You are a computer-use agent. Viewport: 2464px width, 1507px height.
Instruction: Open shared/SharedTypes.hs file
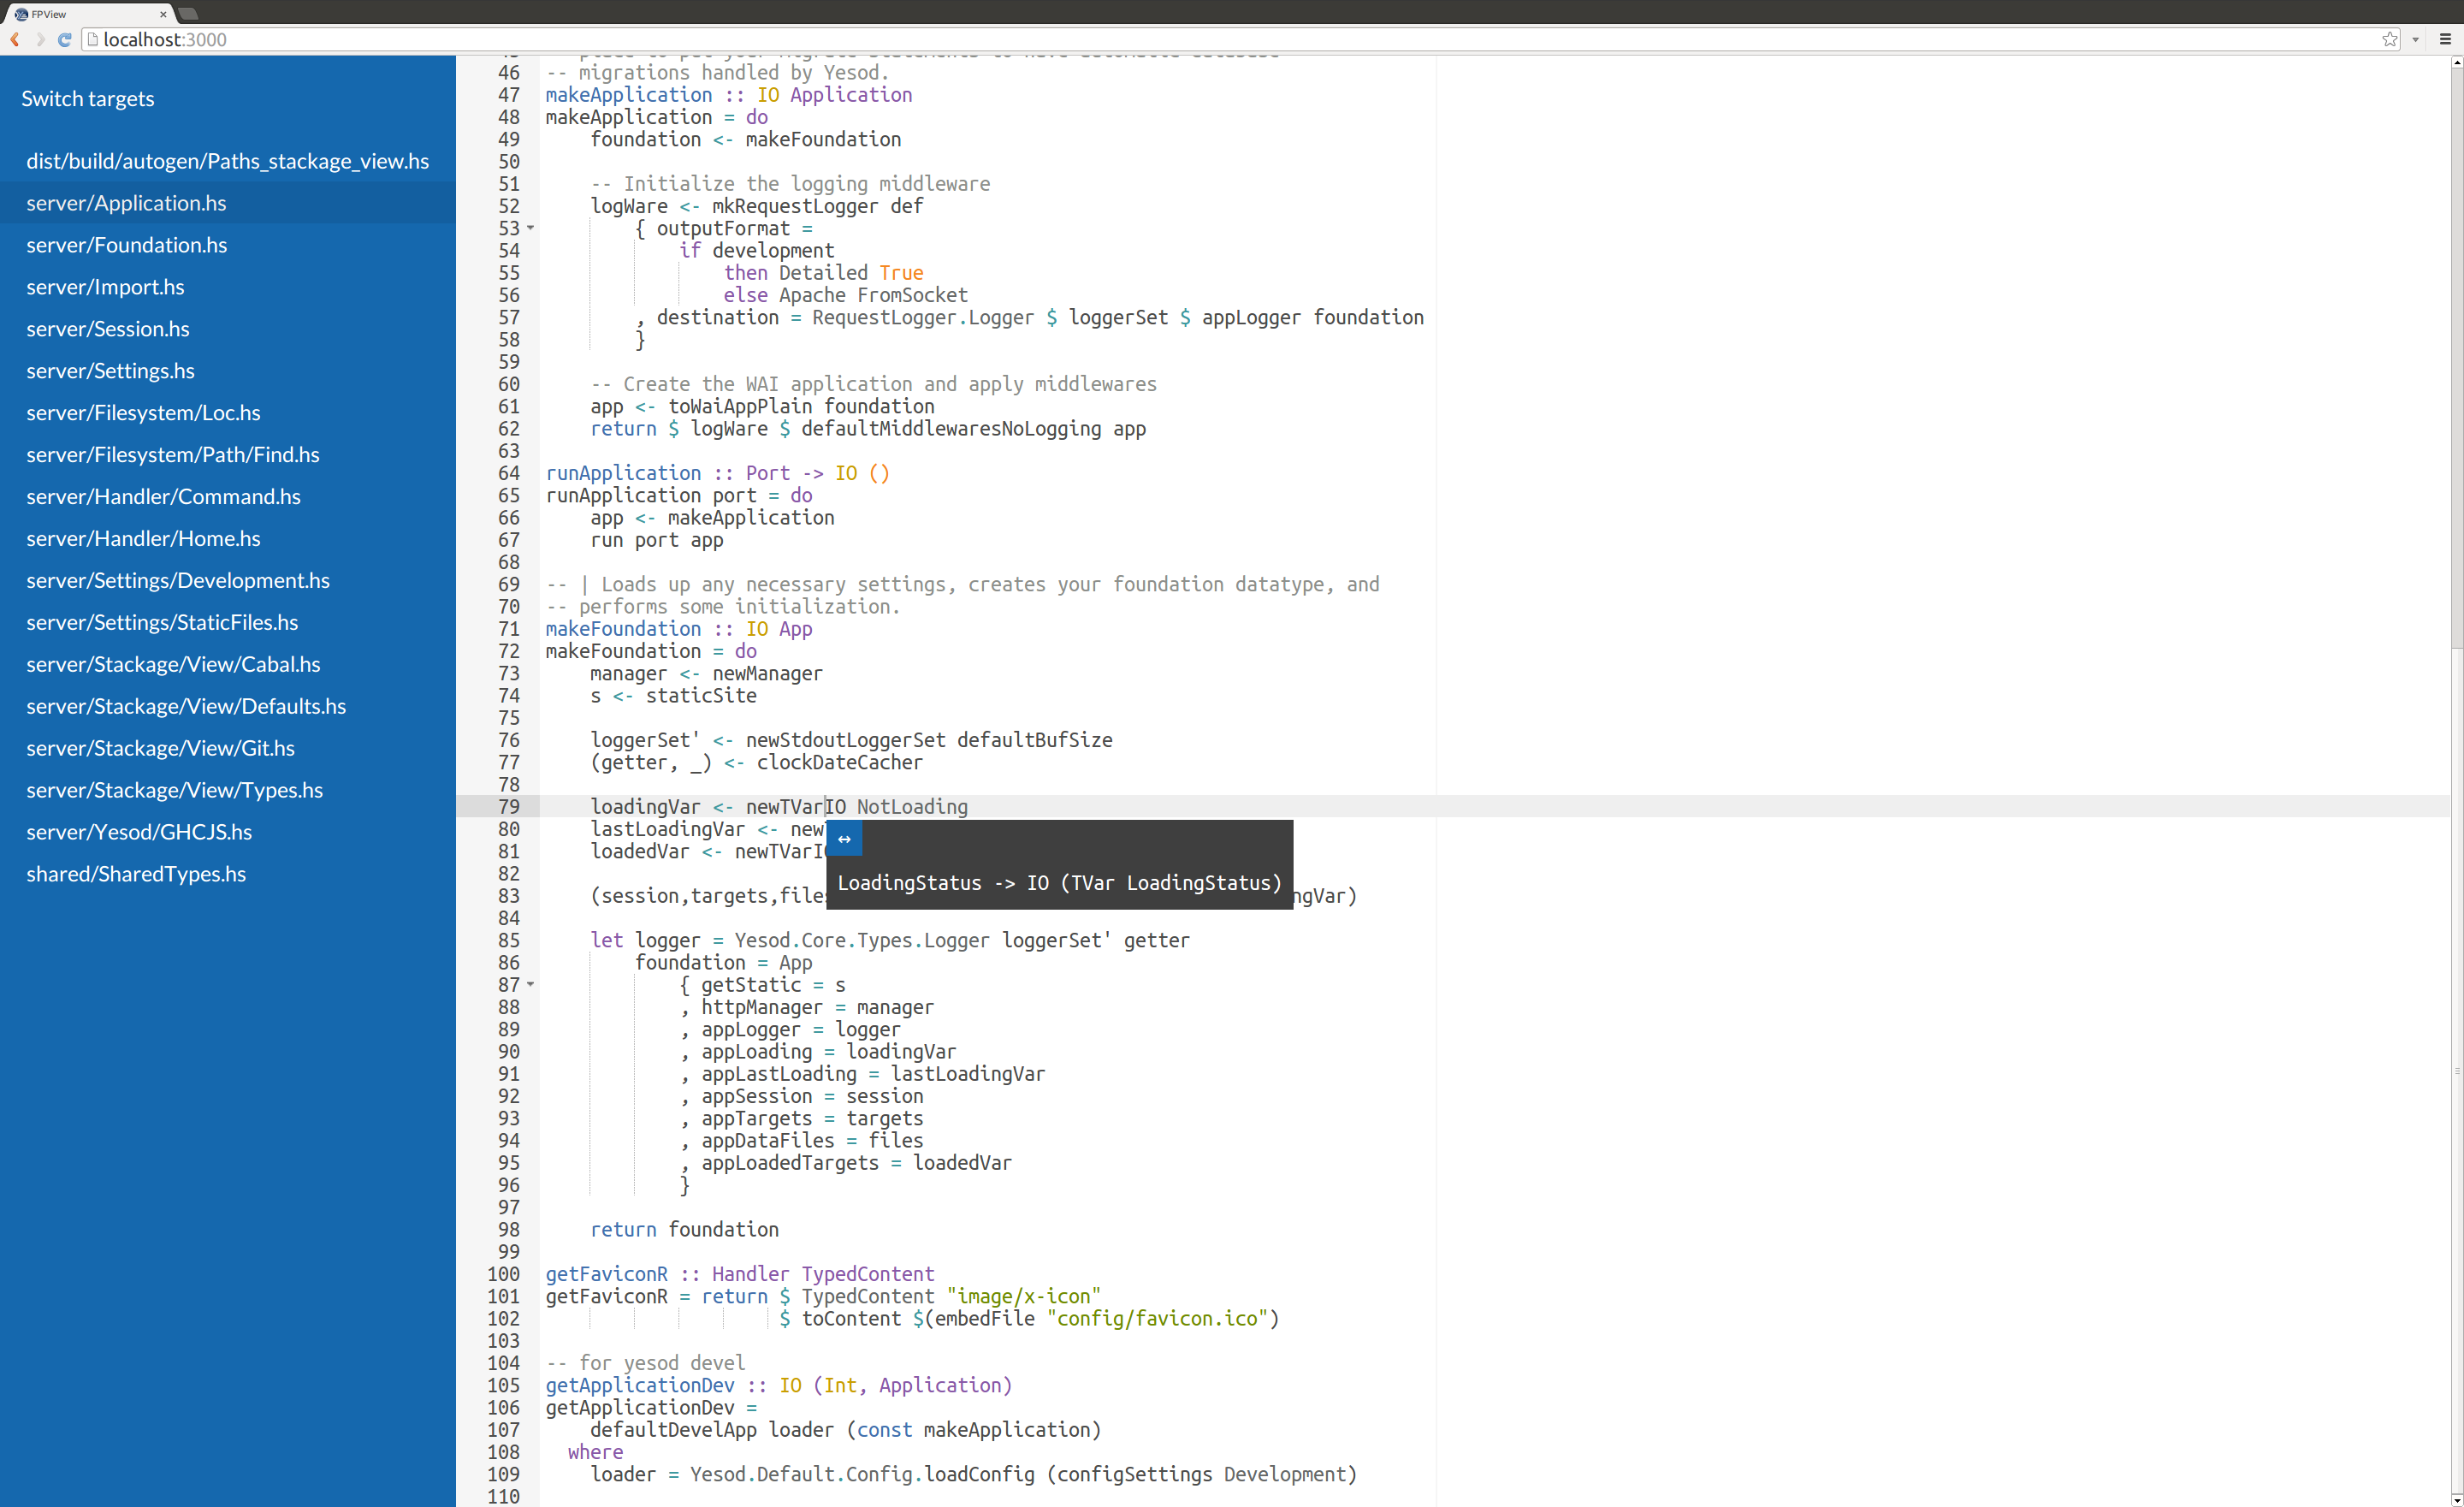(136, 874)
